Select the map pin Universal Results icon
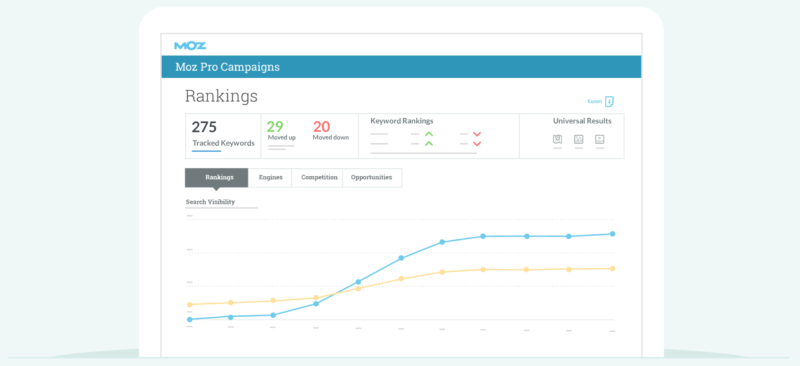The image size is (800, 366). coord(557,139)
